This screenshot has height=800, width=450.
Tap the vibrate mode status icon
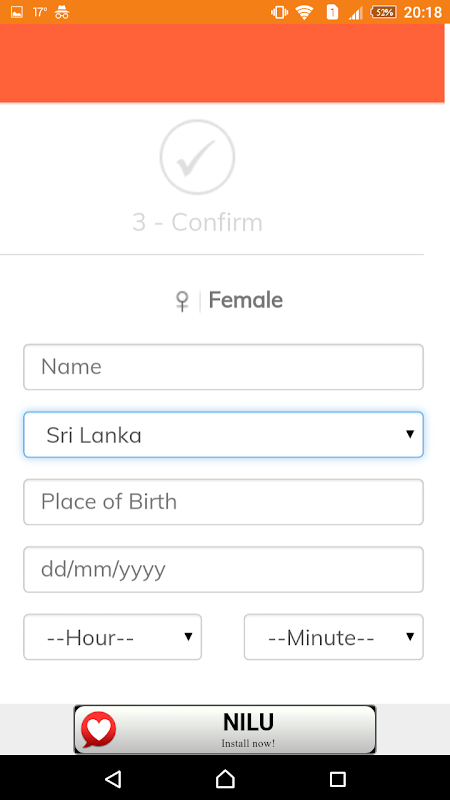(279, 12)
